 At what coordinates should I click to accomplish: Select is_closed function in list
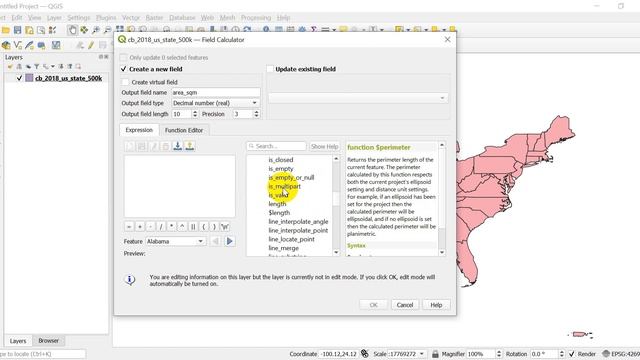[x=281, y=160]
